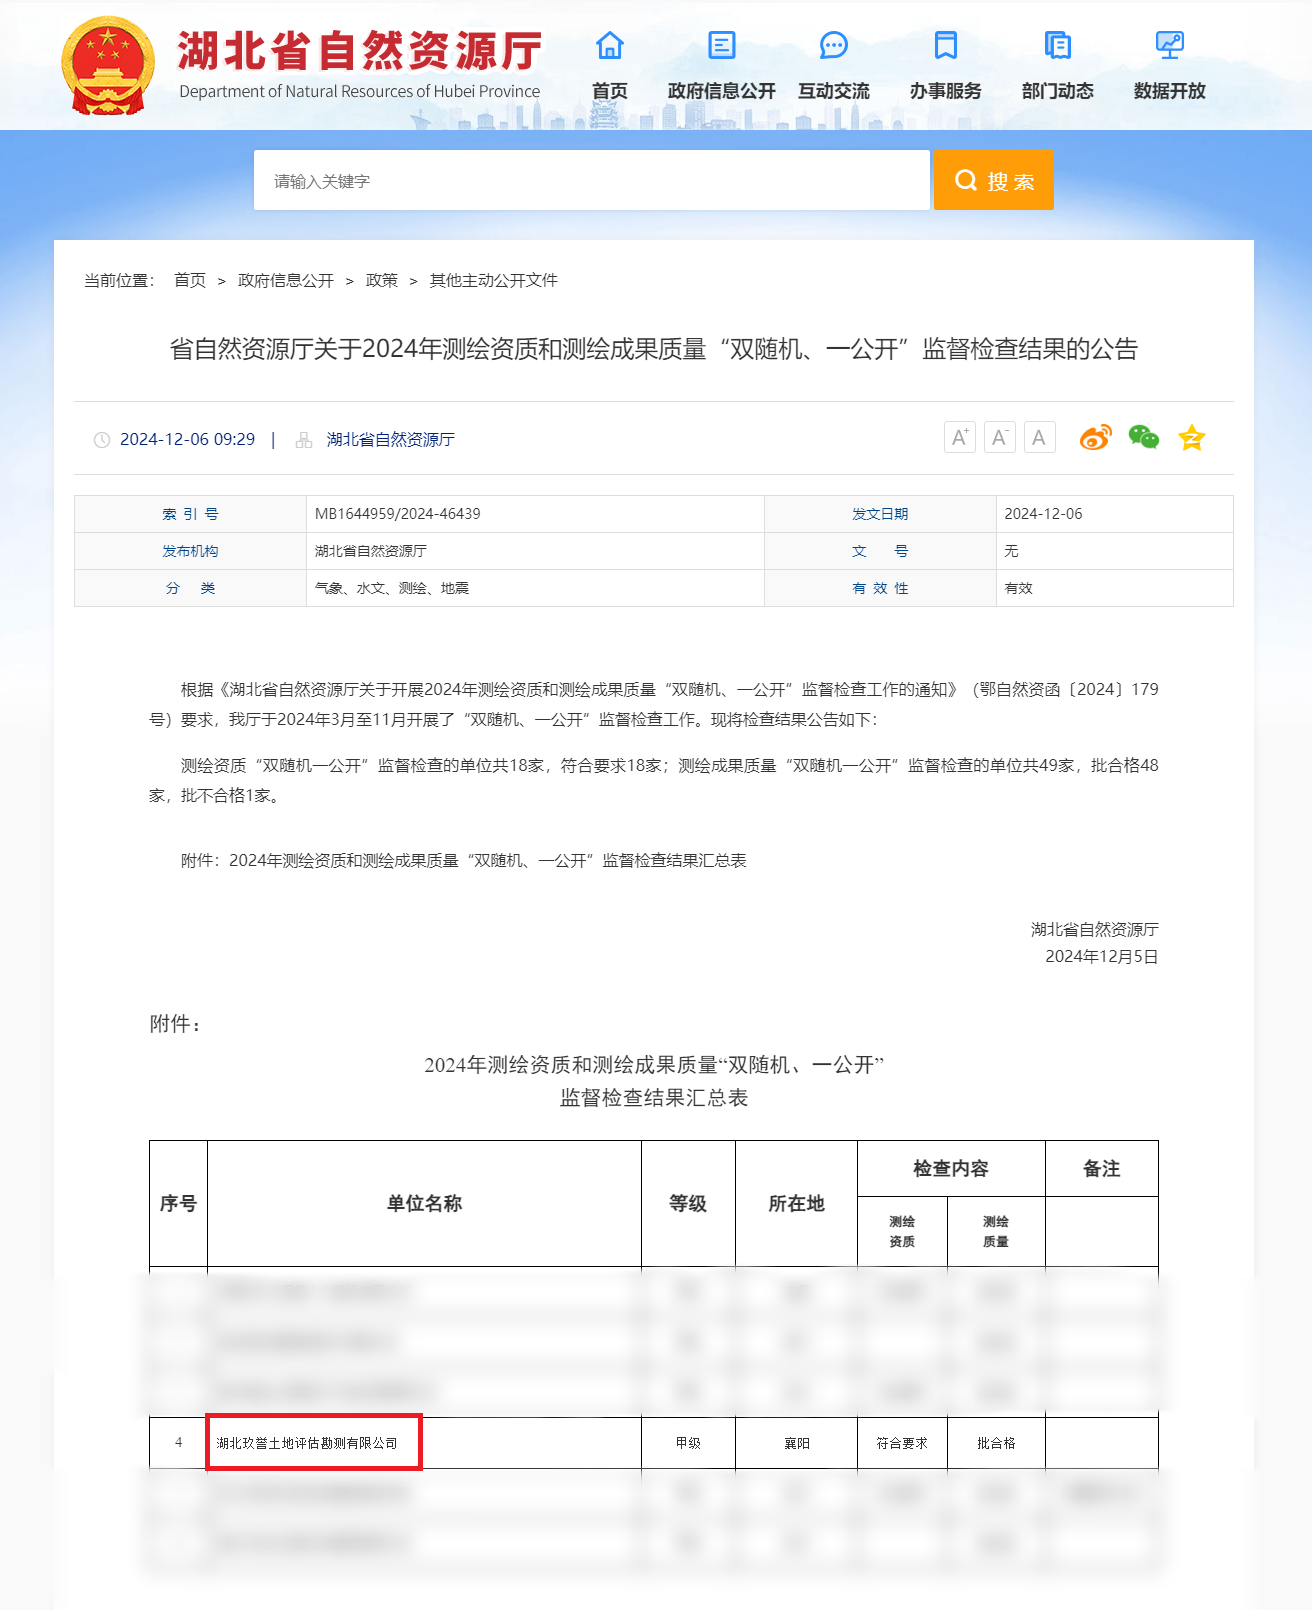The height and width of the screenshot is (1610, 1312).
Task: Reset font size with A icon
Action: 1040,437
